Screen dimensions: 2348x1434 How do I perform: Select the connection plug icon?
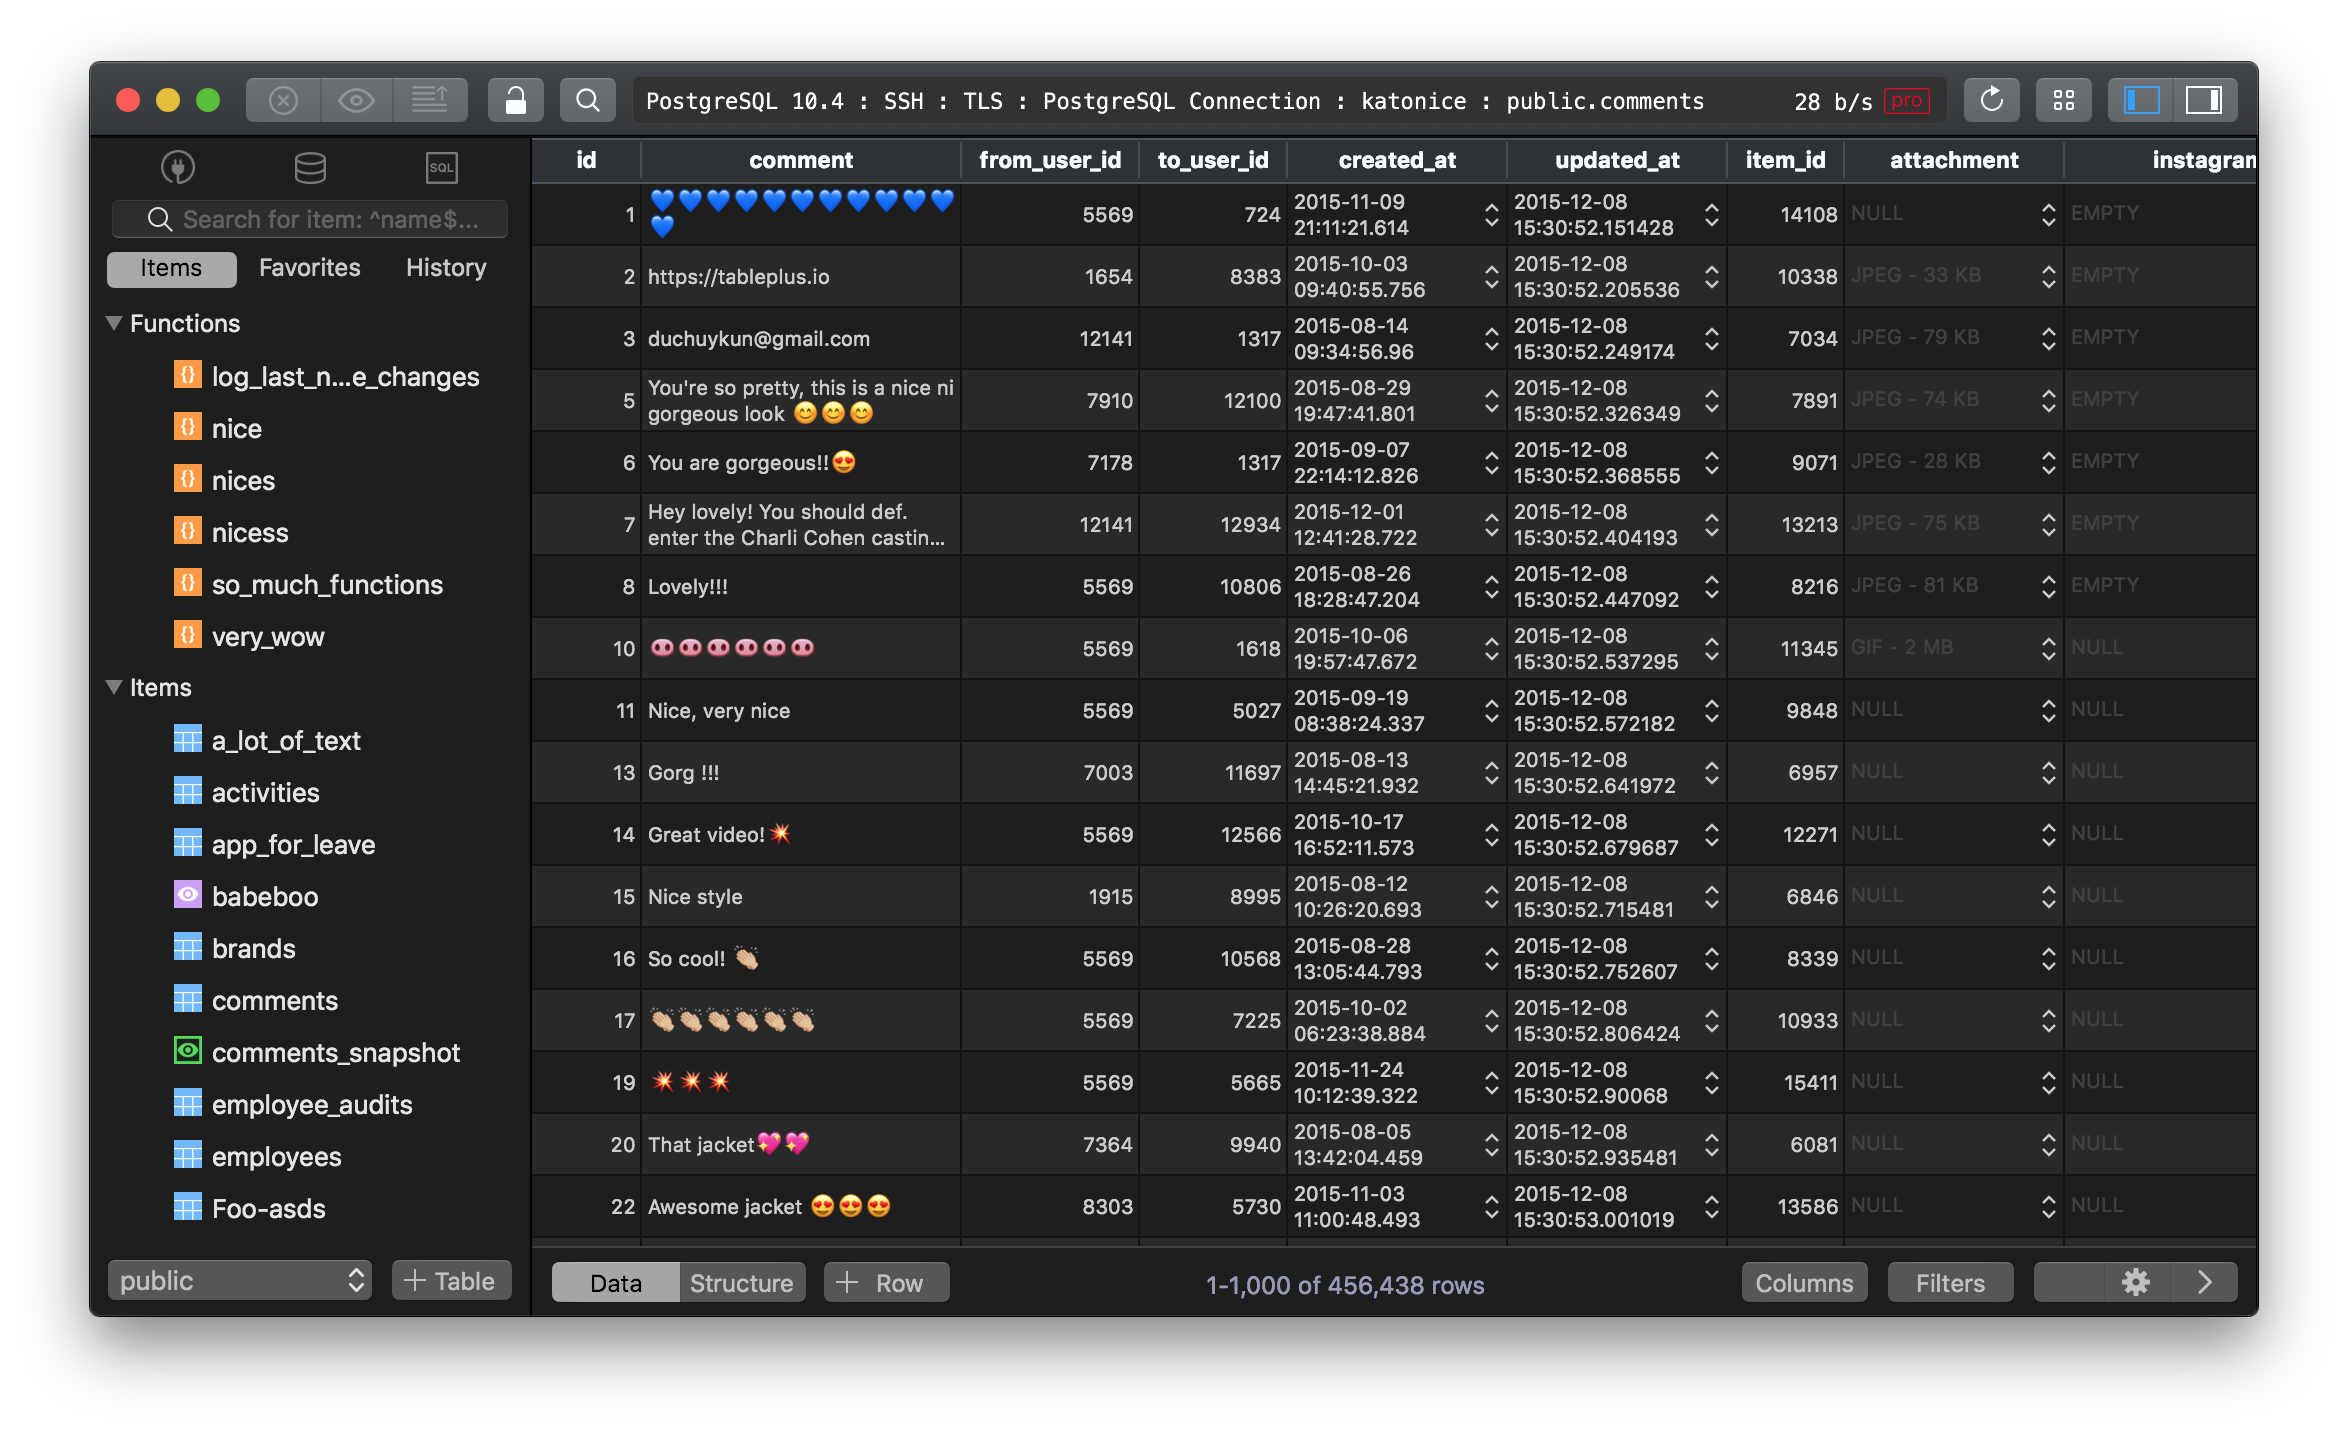[177, 167]
